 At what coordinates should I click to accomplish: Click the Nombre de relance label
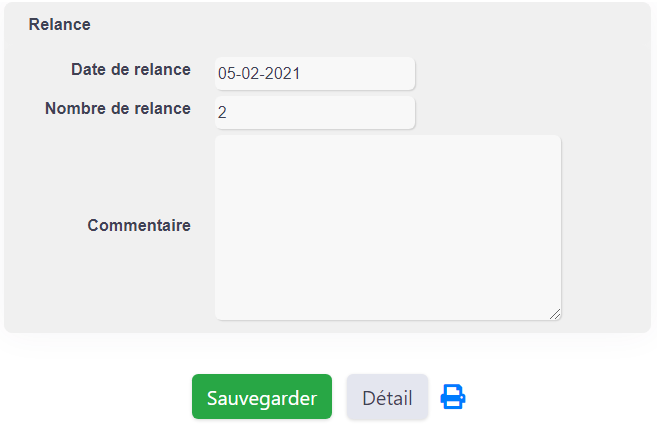pos(118,109)
